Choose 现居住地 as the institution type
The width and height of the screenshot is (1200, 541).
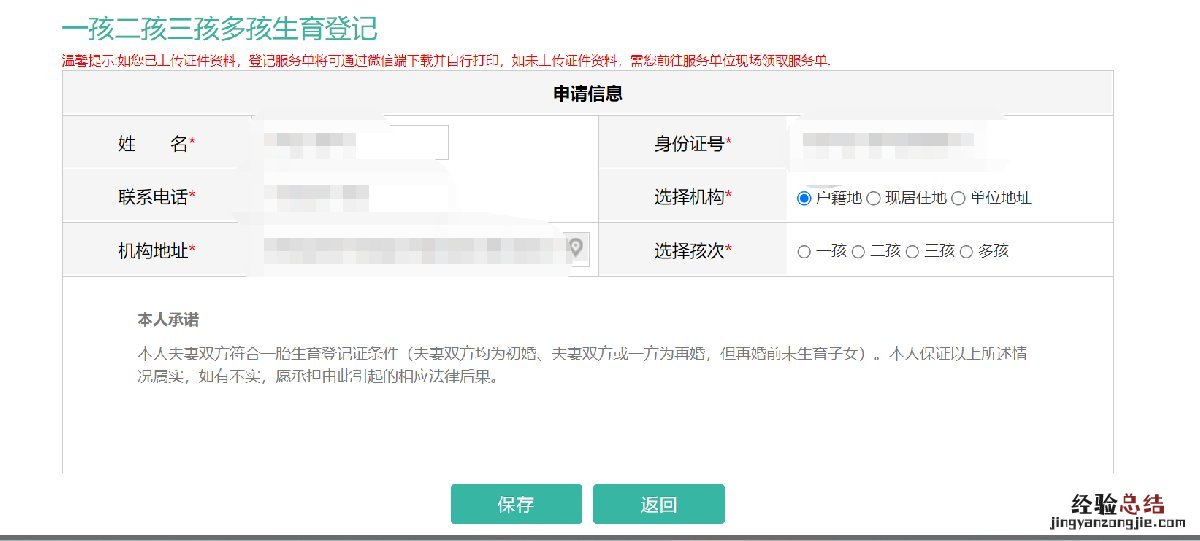pos(873,198)
